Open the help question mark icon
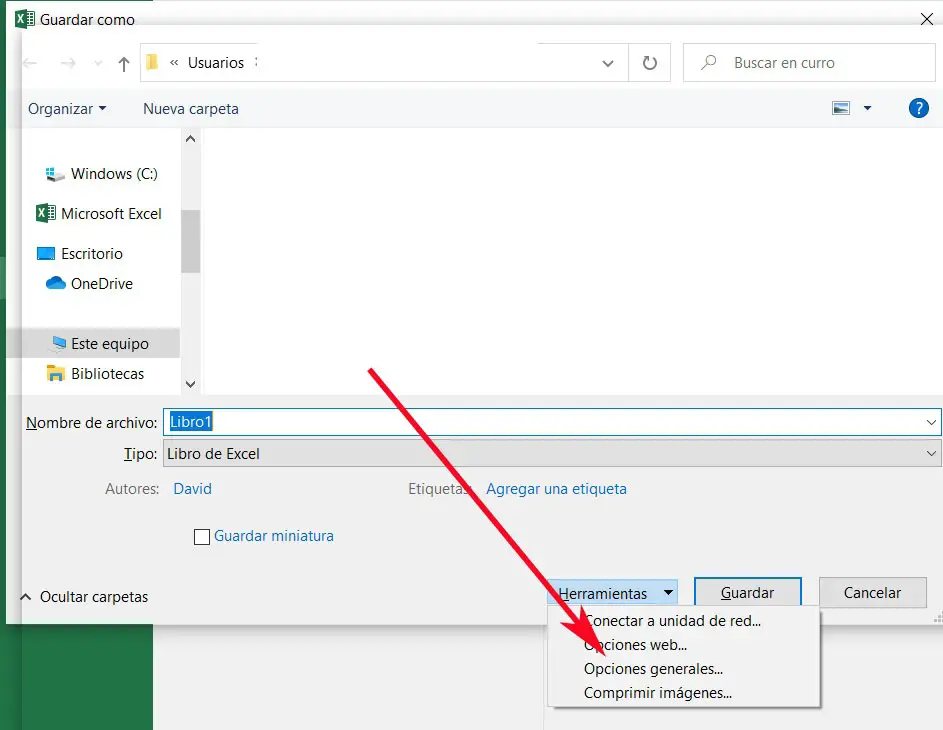 918,108
